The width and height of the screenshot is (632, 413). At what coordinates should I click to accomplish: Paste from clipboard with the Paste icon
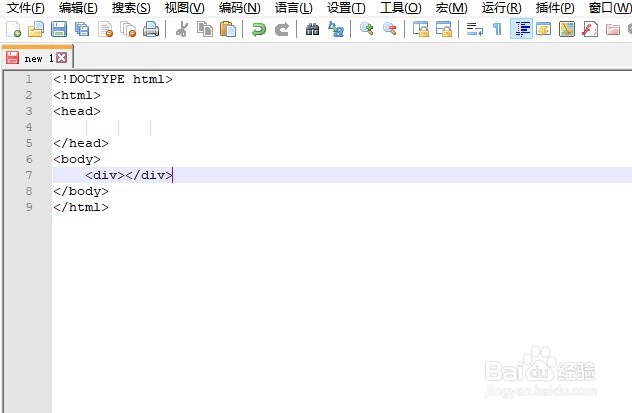pyautogui.click(x=228, y=29)
